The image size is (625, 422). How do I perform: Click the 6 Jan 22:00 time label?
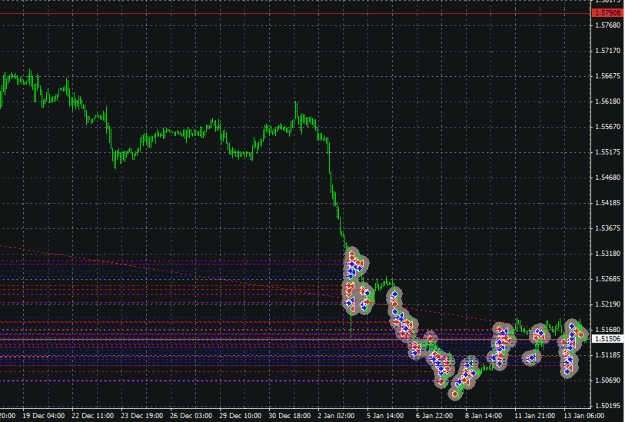pos(434,415)
